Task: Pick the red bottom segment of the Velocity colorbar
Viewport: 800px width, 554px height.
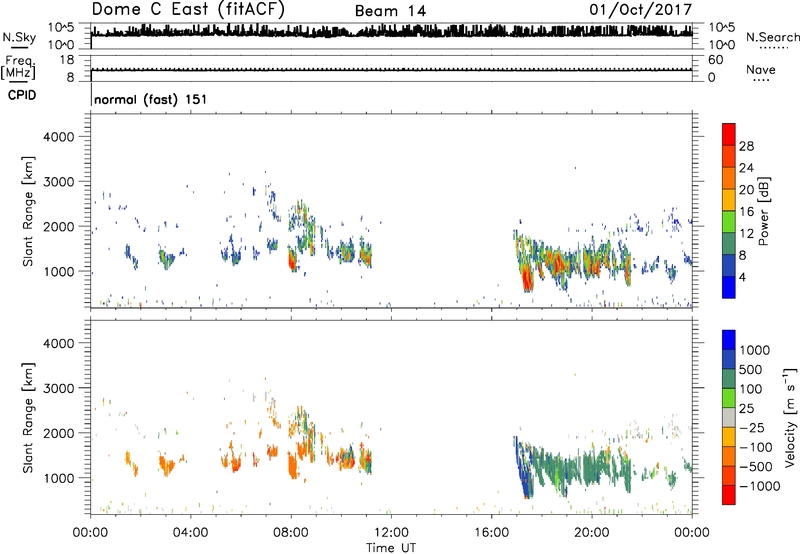Action: [x=729, y=495]
